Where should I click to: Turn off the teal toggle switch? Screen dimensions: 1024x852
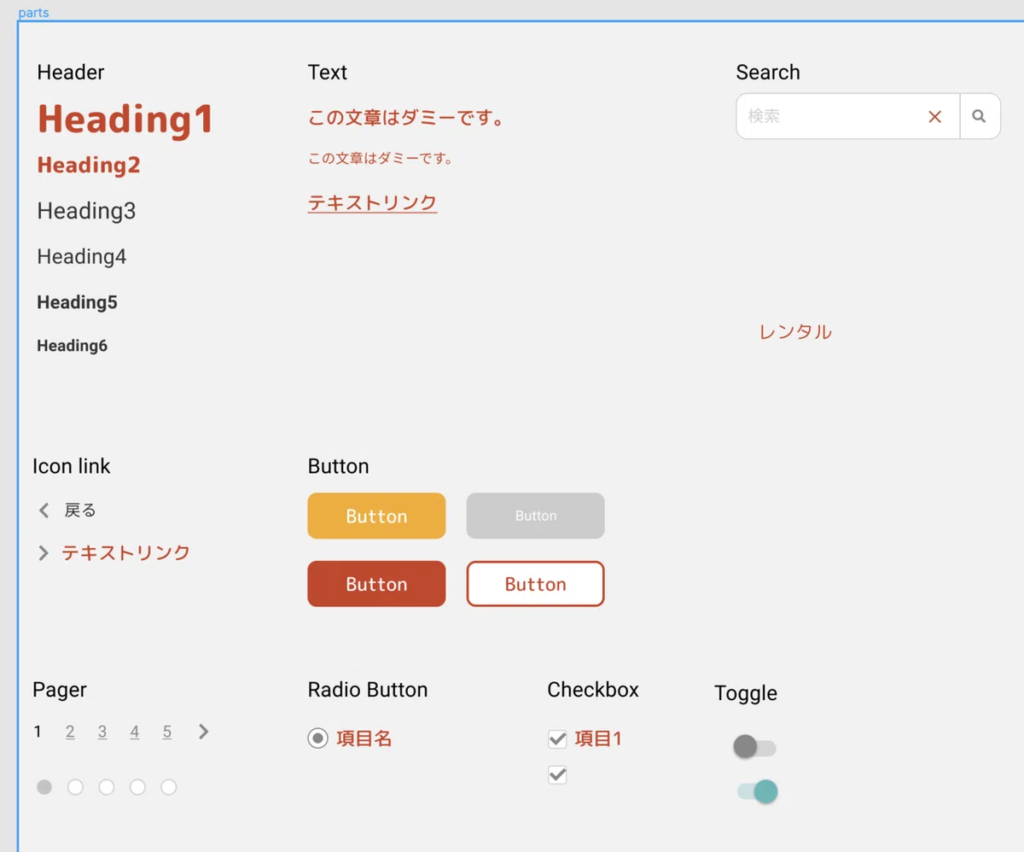pyautogui.click(x=758, y=792)
